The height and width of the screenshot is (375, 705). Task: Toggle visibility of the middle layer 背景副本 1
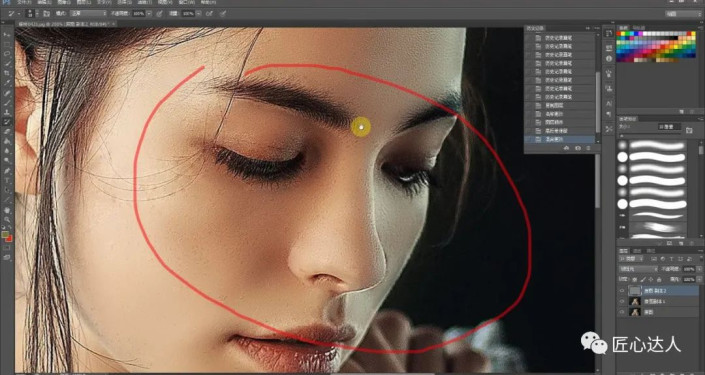coord(622,301)
